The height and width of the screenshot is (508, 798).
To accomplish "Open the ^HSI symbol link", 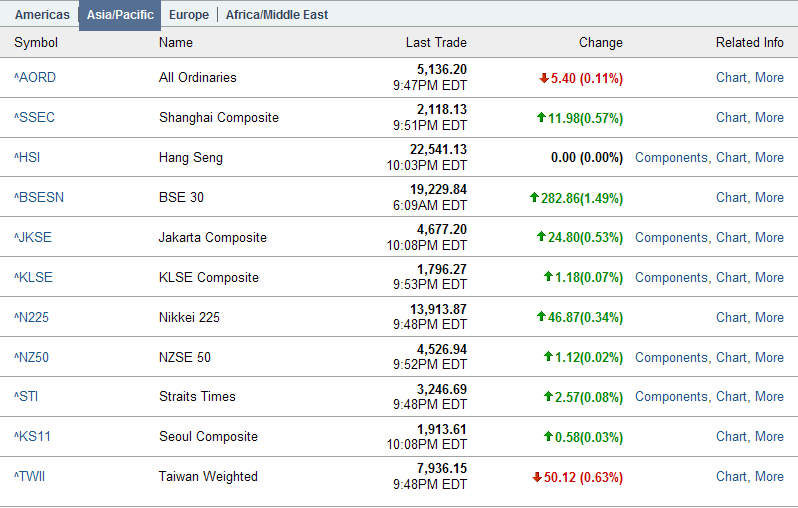I will pyautogui.click(x=27, y=158).
